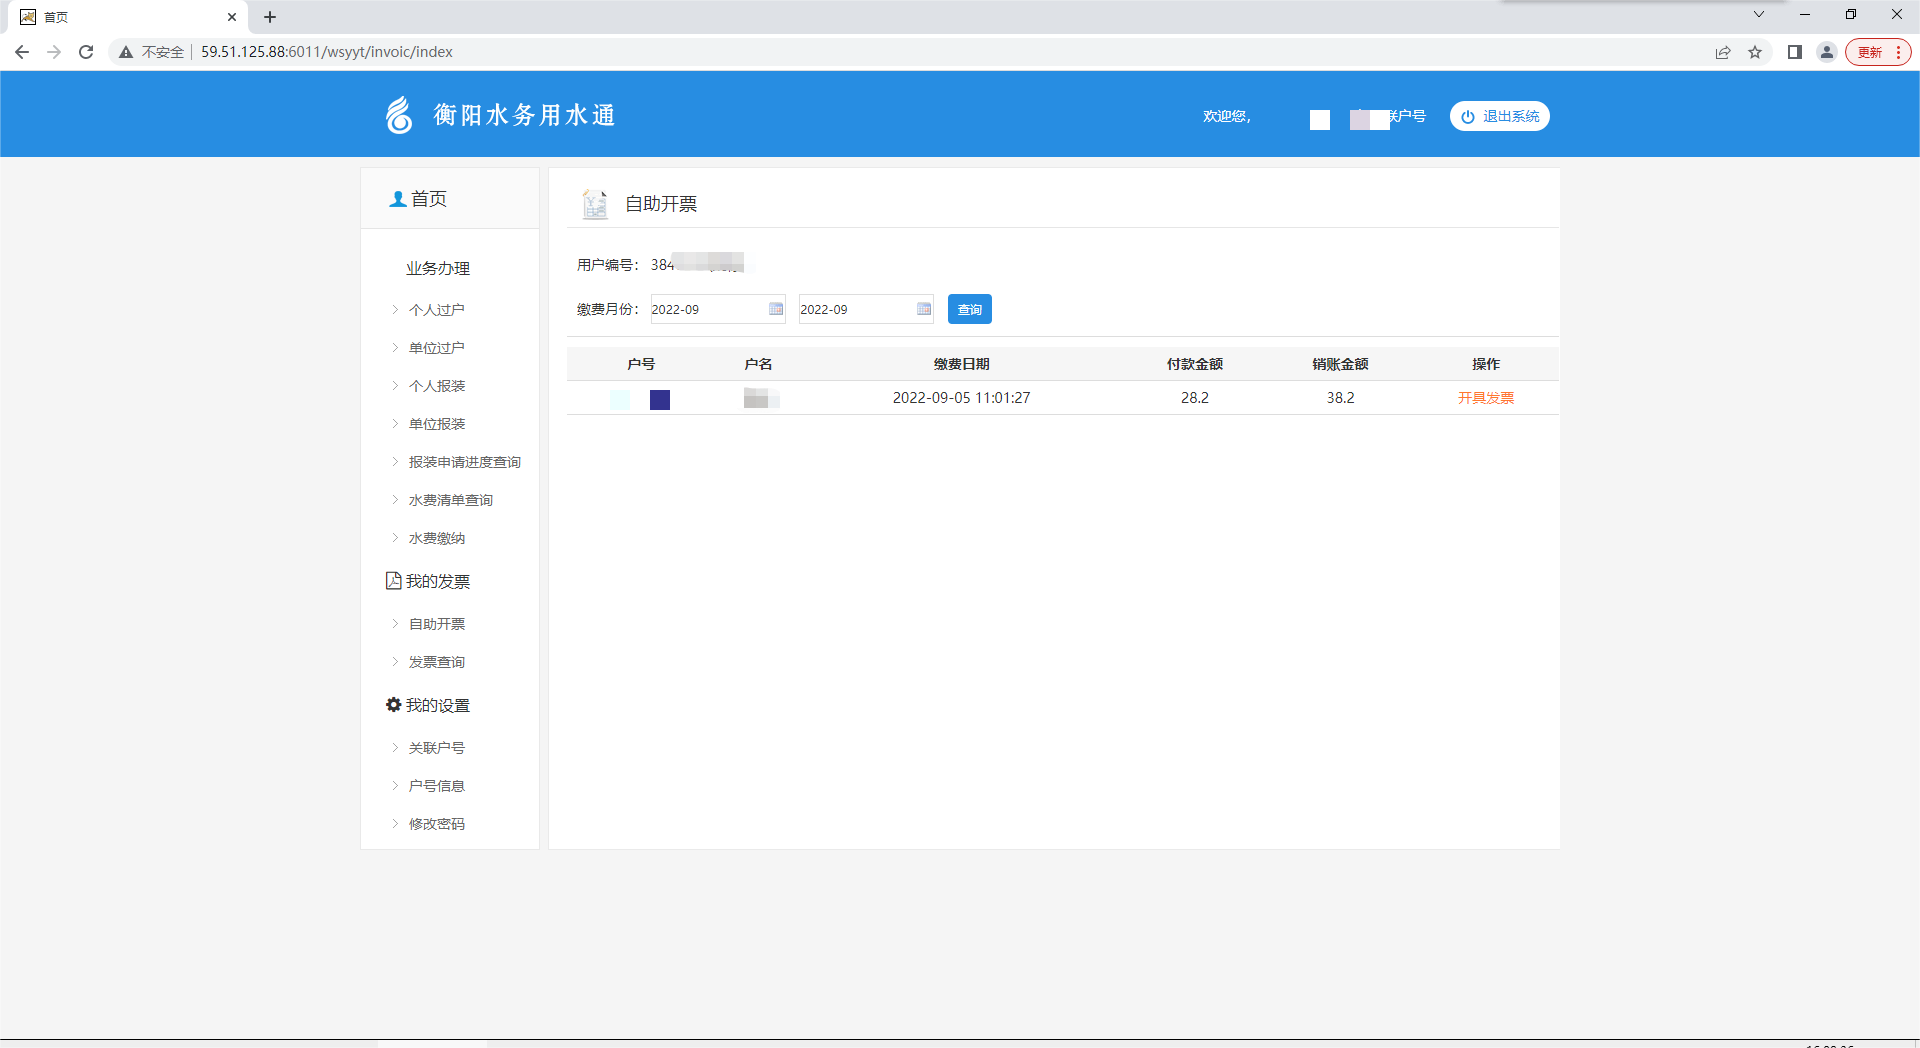The image size is (1920, 1048).
Task: Go to 发票查询 in sidebar
Action: 436,662
